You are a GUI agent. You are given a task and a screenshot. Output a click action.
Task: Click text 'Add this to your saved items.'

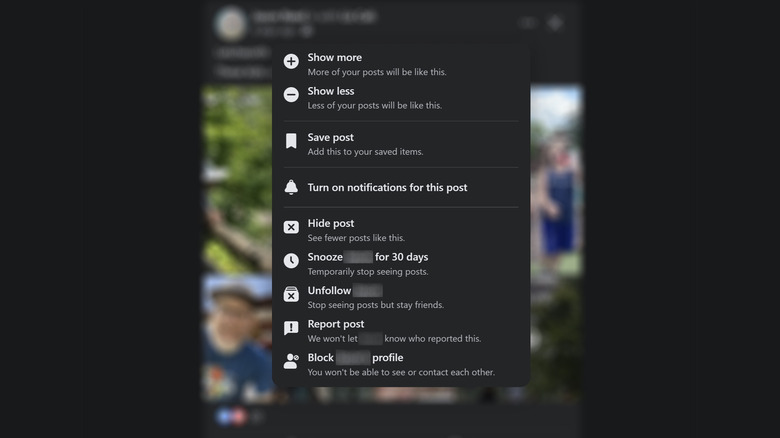[x=365, y=152]
